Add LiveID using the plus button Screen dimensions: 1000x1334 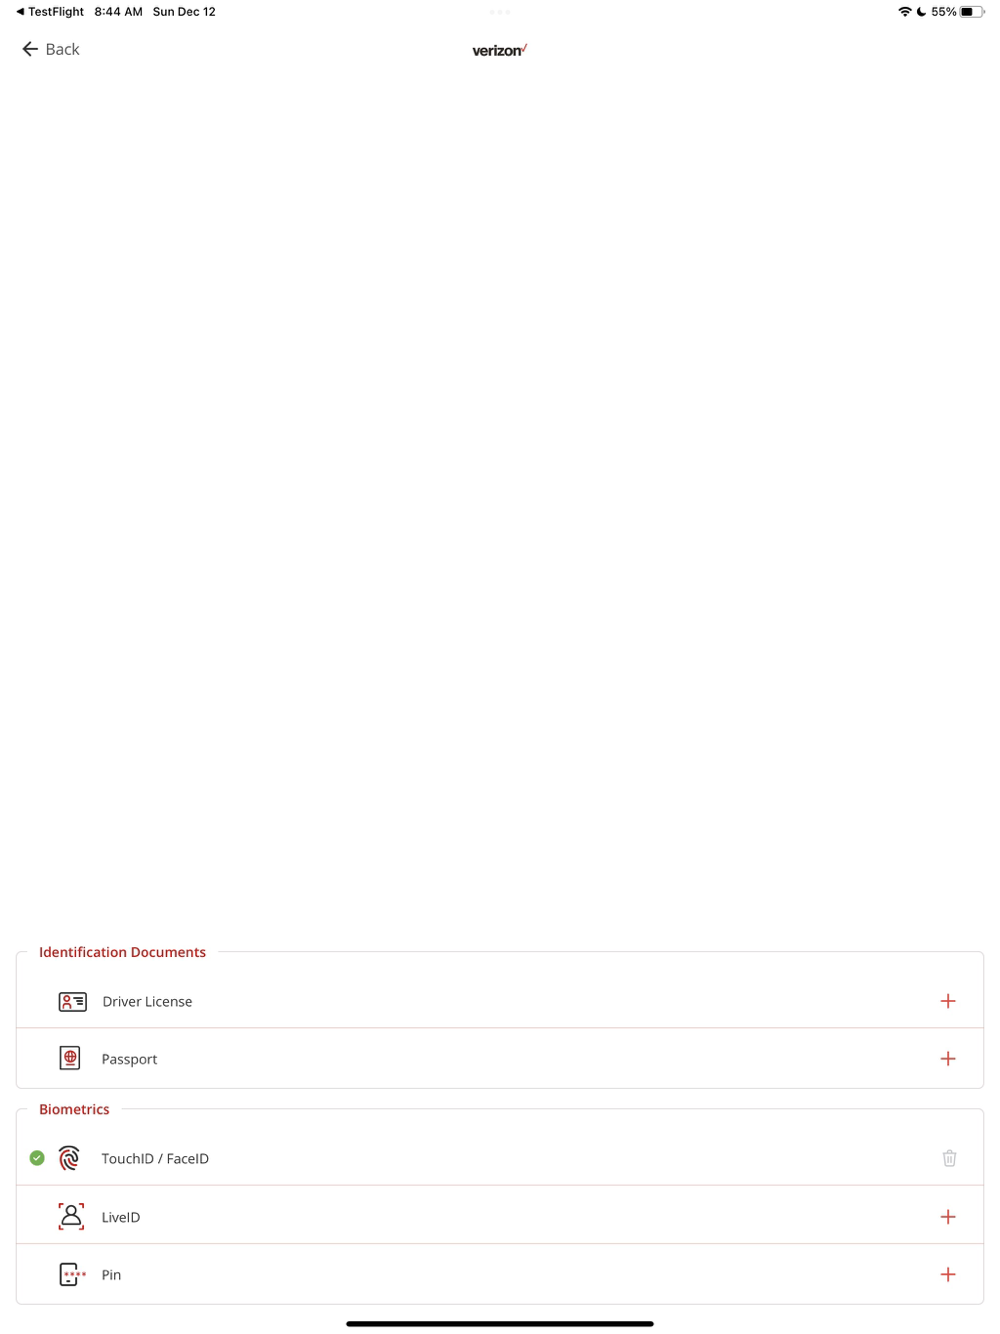948,1216
